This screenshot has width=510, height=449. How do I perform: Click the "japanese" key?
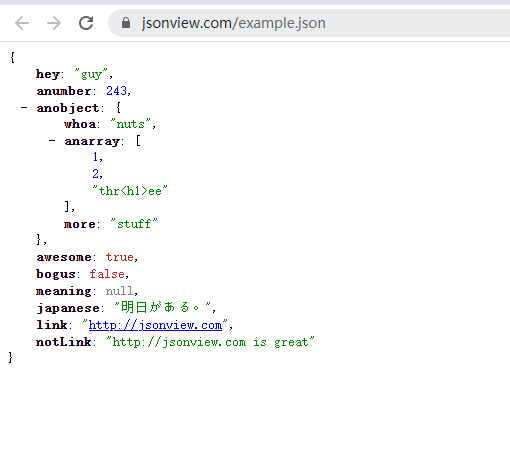click(68, 308)
